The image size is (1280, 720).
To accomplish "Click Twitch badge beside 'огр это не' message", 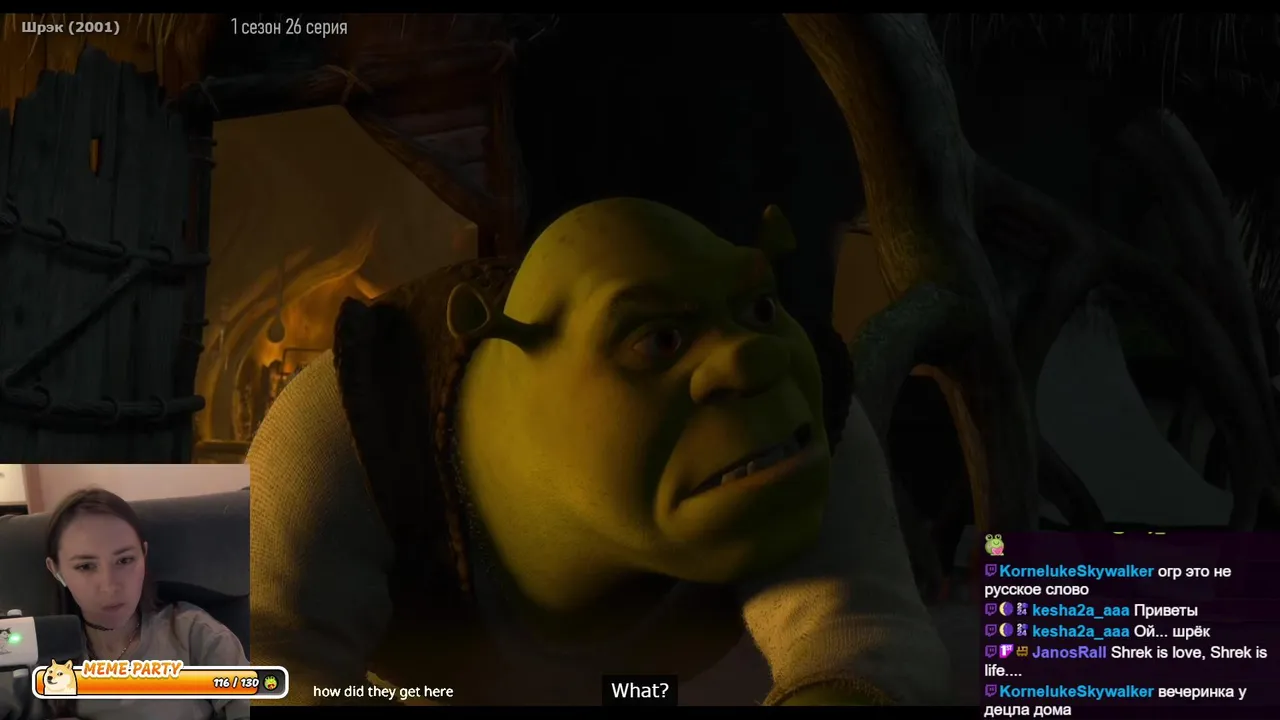I will 991,571.
